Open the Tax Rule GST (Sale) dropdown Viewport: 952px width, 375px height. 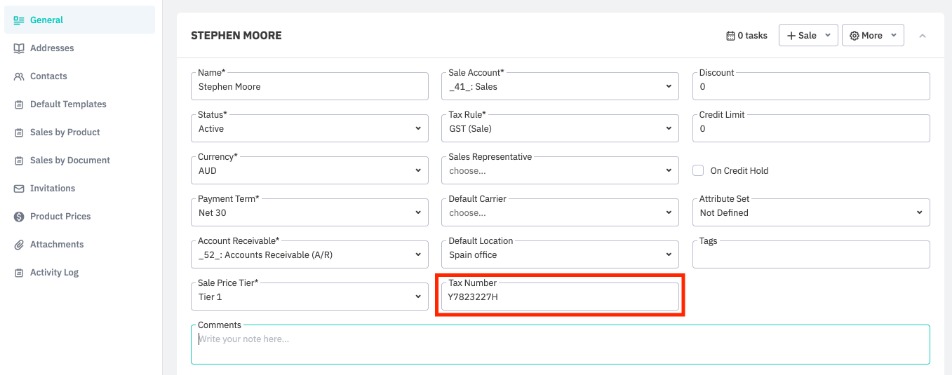560,129
